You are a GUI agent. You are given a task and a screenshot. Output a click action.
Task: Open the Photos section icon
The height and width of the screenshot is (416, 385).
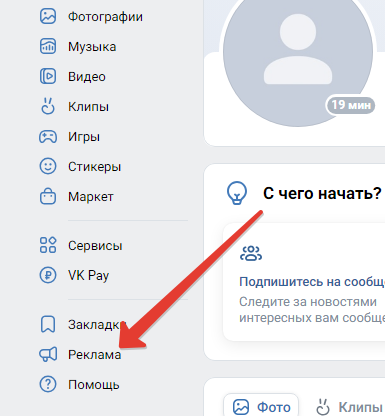point(48,16)
